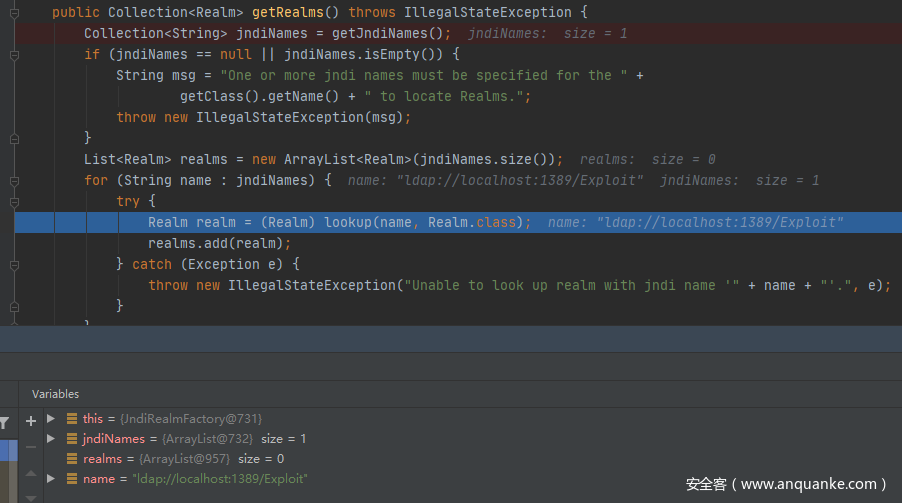
Task: Click the www.anquanke.com watermark text
Action: [785, 484]
